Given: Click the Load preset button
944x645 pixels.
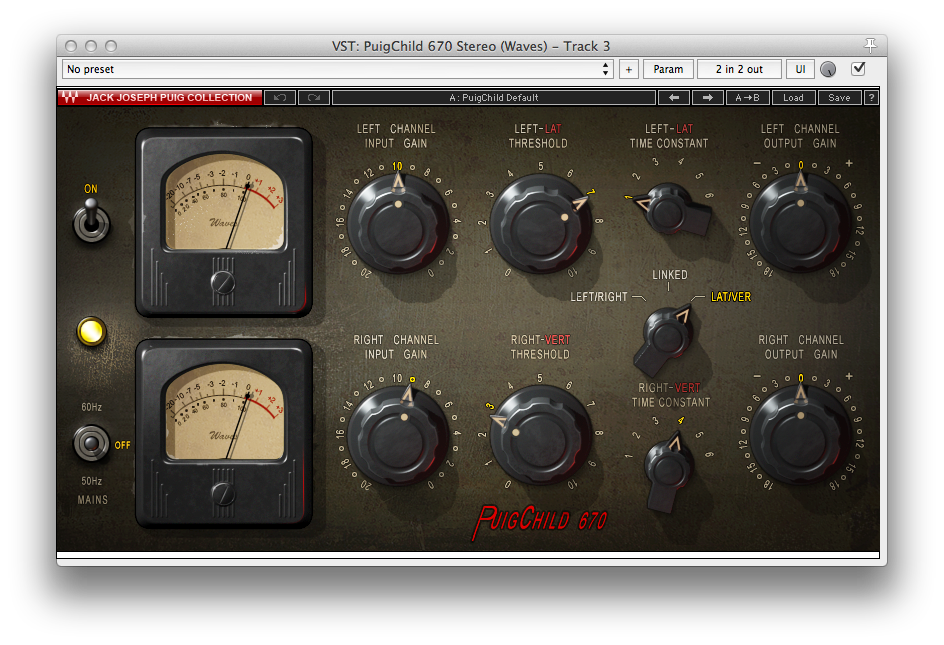Looking at the screenshot, I should tap(793, 98).
